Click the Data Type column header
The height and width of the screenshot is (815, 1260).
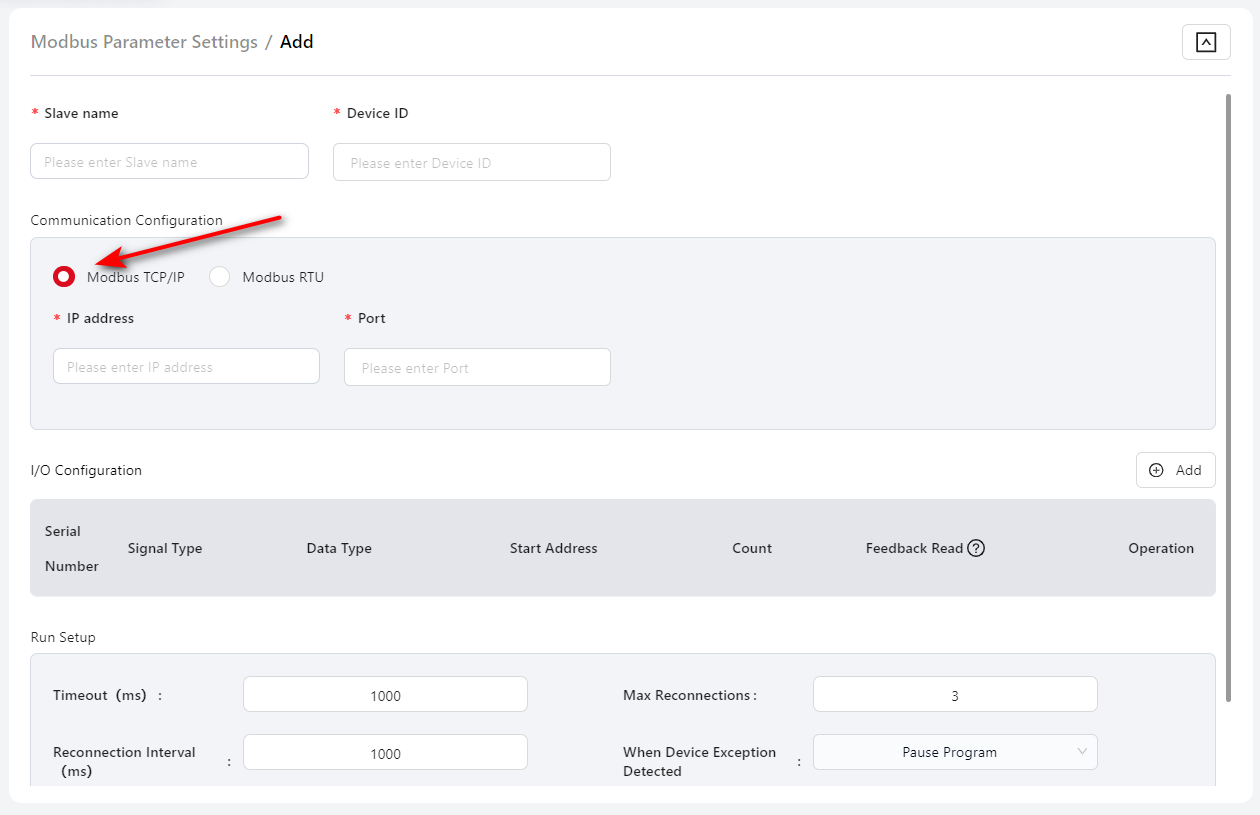pos(339,548)
